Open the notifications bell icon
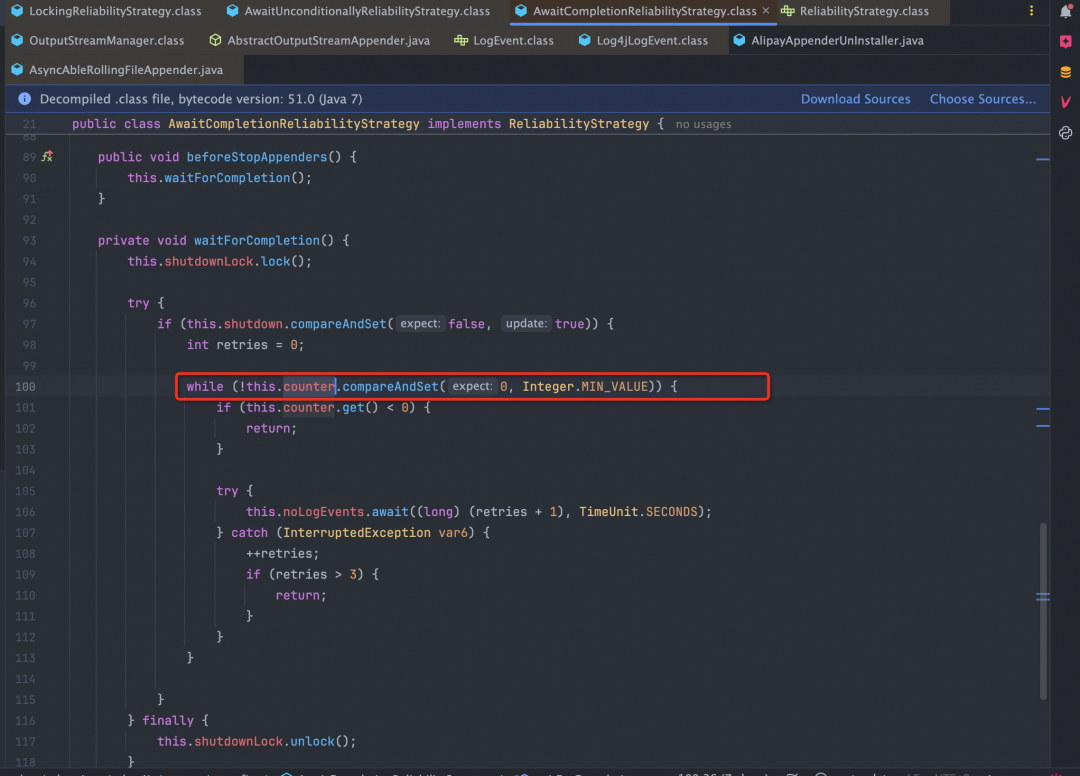Image resolution: width=1080 pixels, height=776 pixels. coord(1066,11)
